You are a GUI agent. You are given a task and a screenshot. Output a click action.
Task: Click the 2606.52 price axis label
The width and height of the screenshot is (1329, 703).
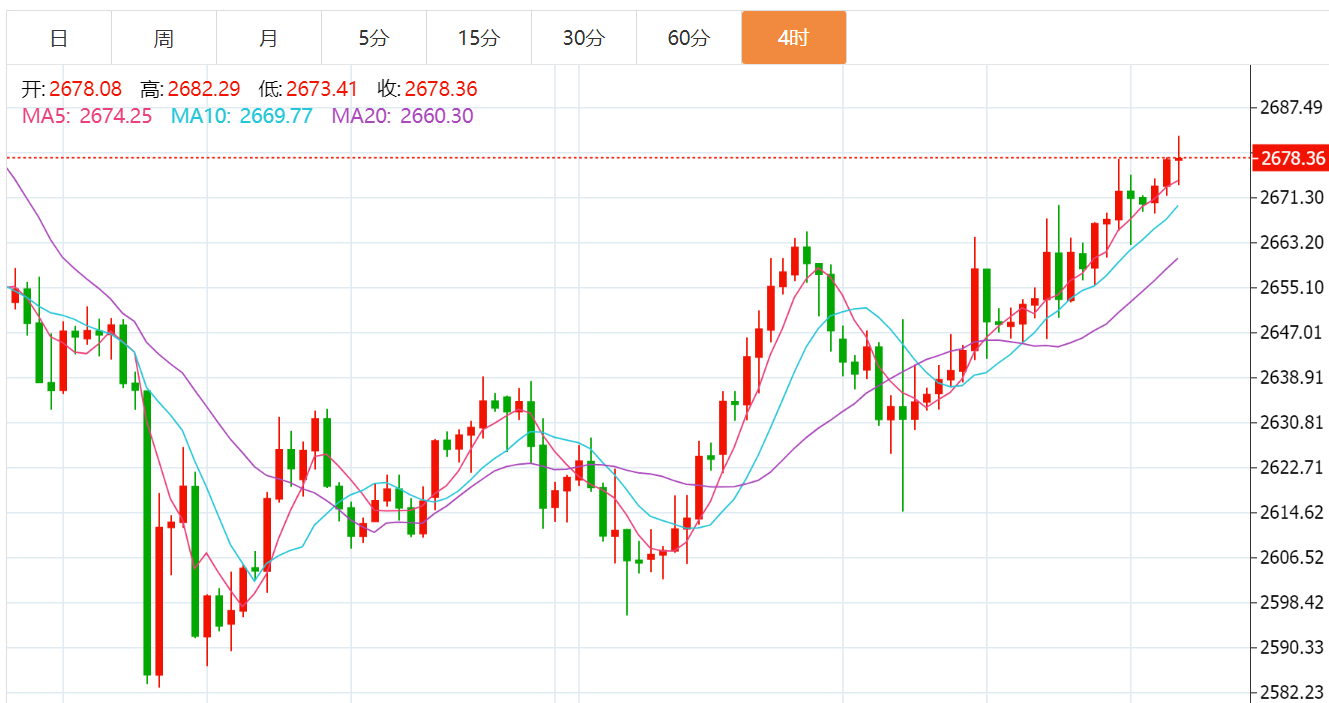tap(1293, 557)
